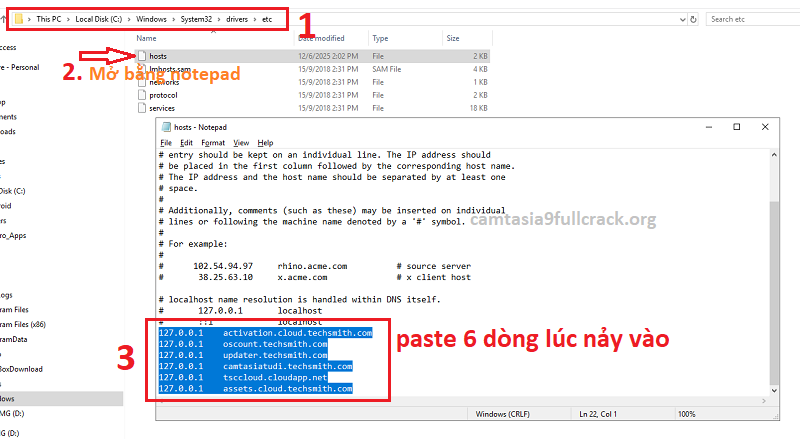800x439 pixels.
Task: Click MG (D:) in the navigation pane
Action: click(12, 413)
